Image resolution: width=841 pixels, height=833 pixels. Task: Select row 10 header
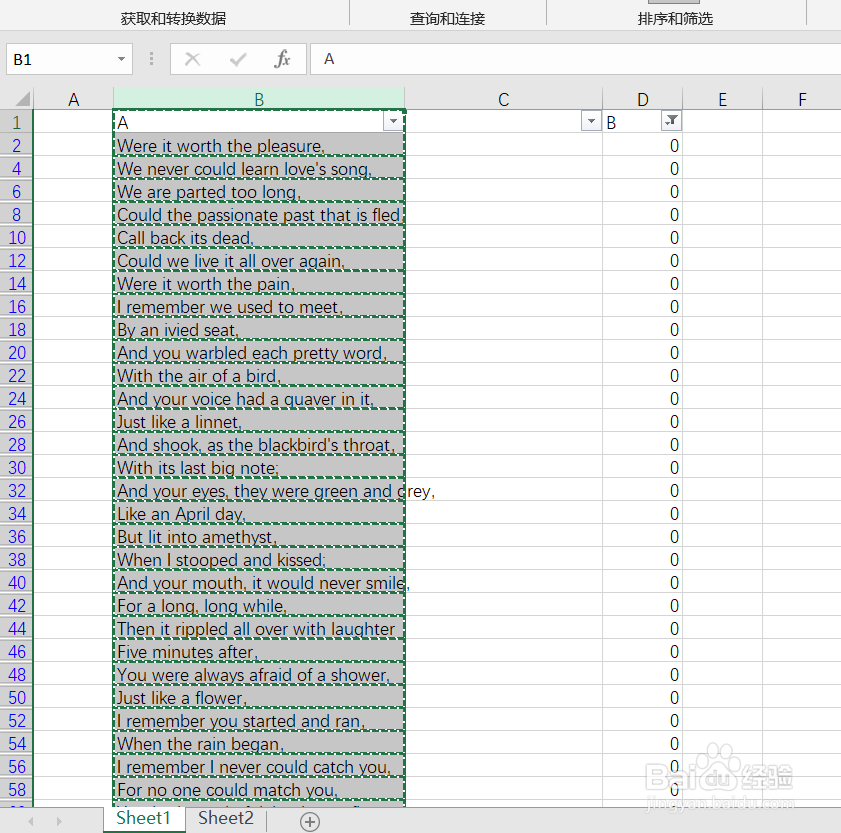tap(17, 237)
